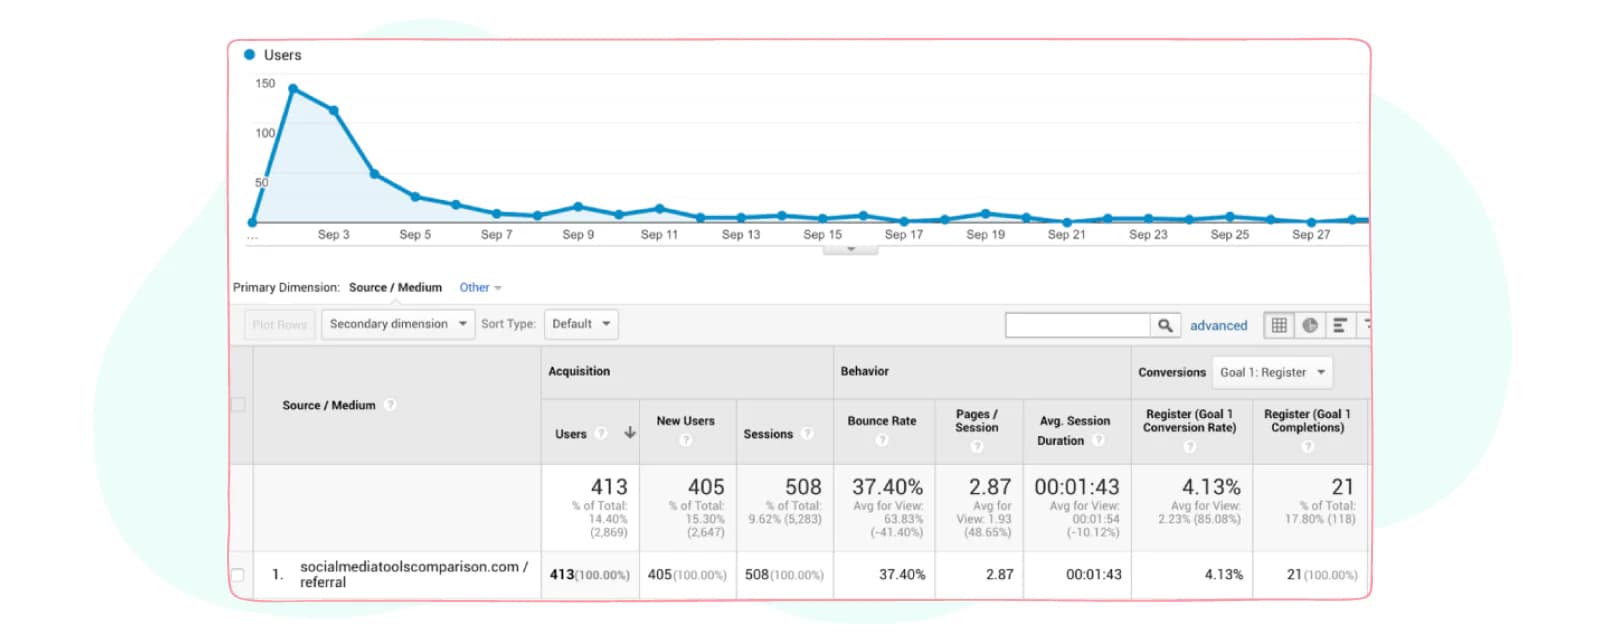
Task: Sort by the Bounce Rate column header
Action: tap(882, 421)
